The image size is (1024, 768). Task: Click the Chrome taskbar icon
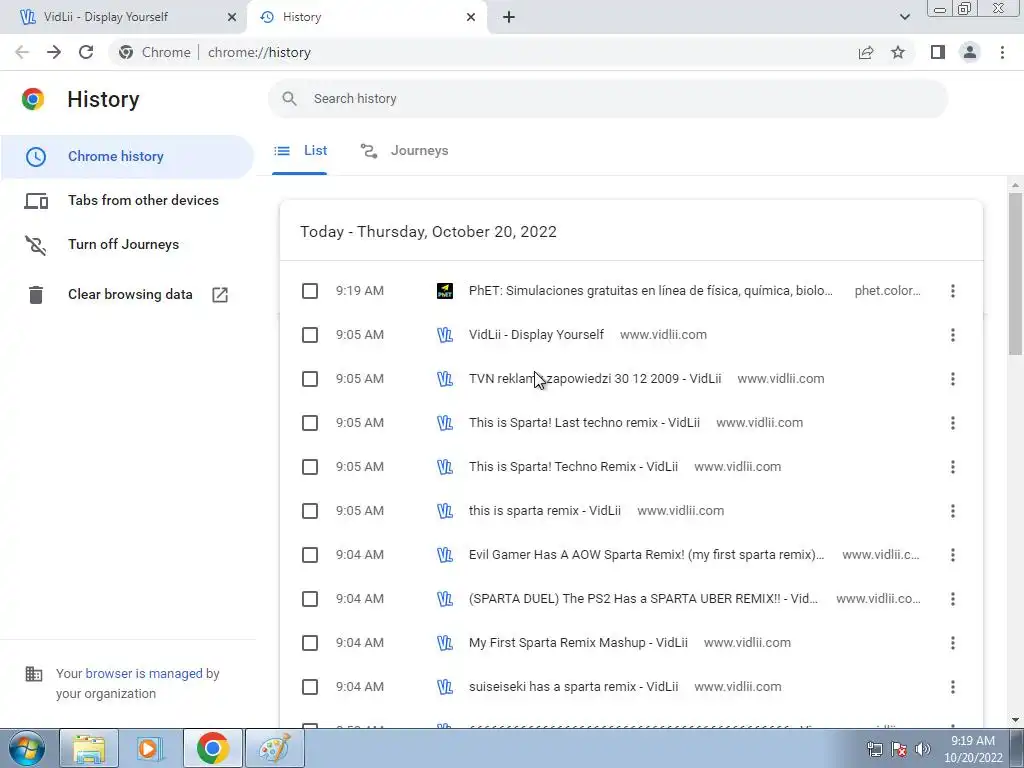[x=212, y=748]
